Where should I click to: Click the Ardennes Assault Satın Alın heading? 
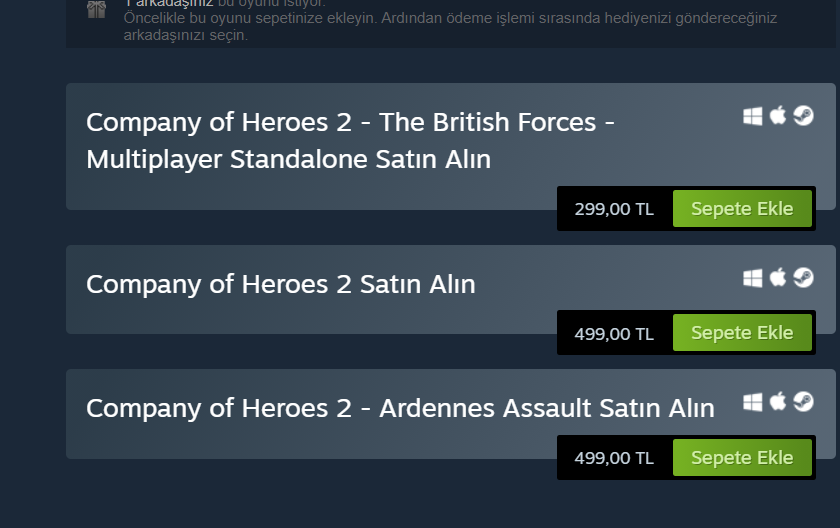click(400, 408)
